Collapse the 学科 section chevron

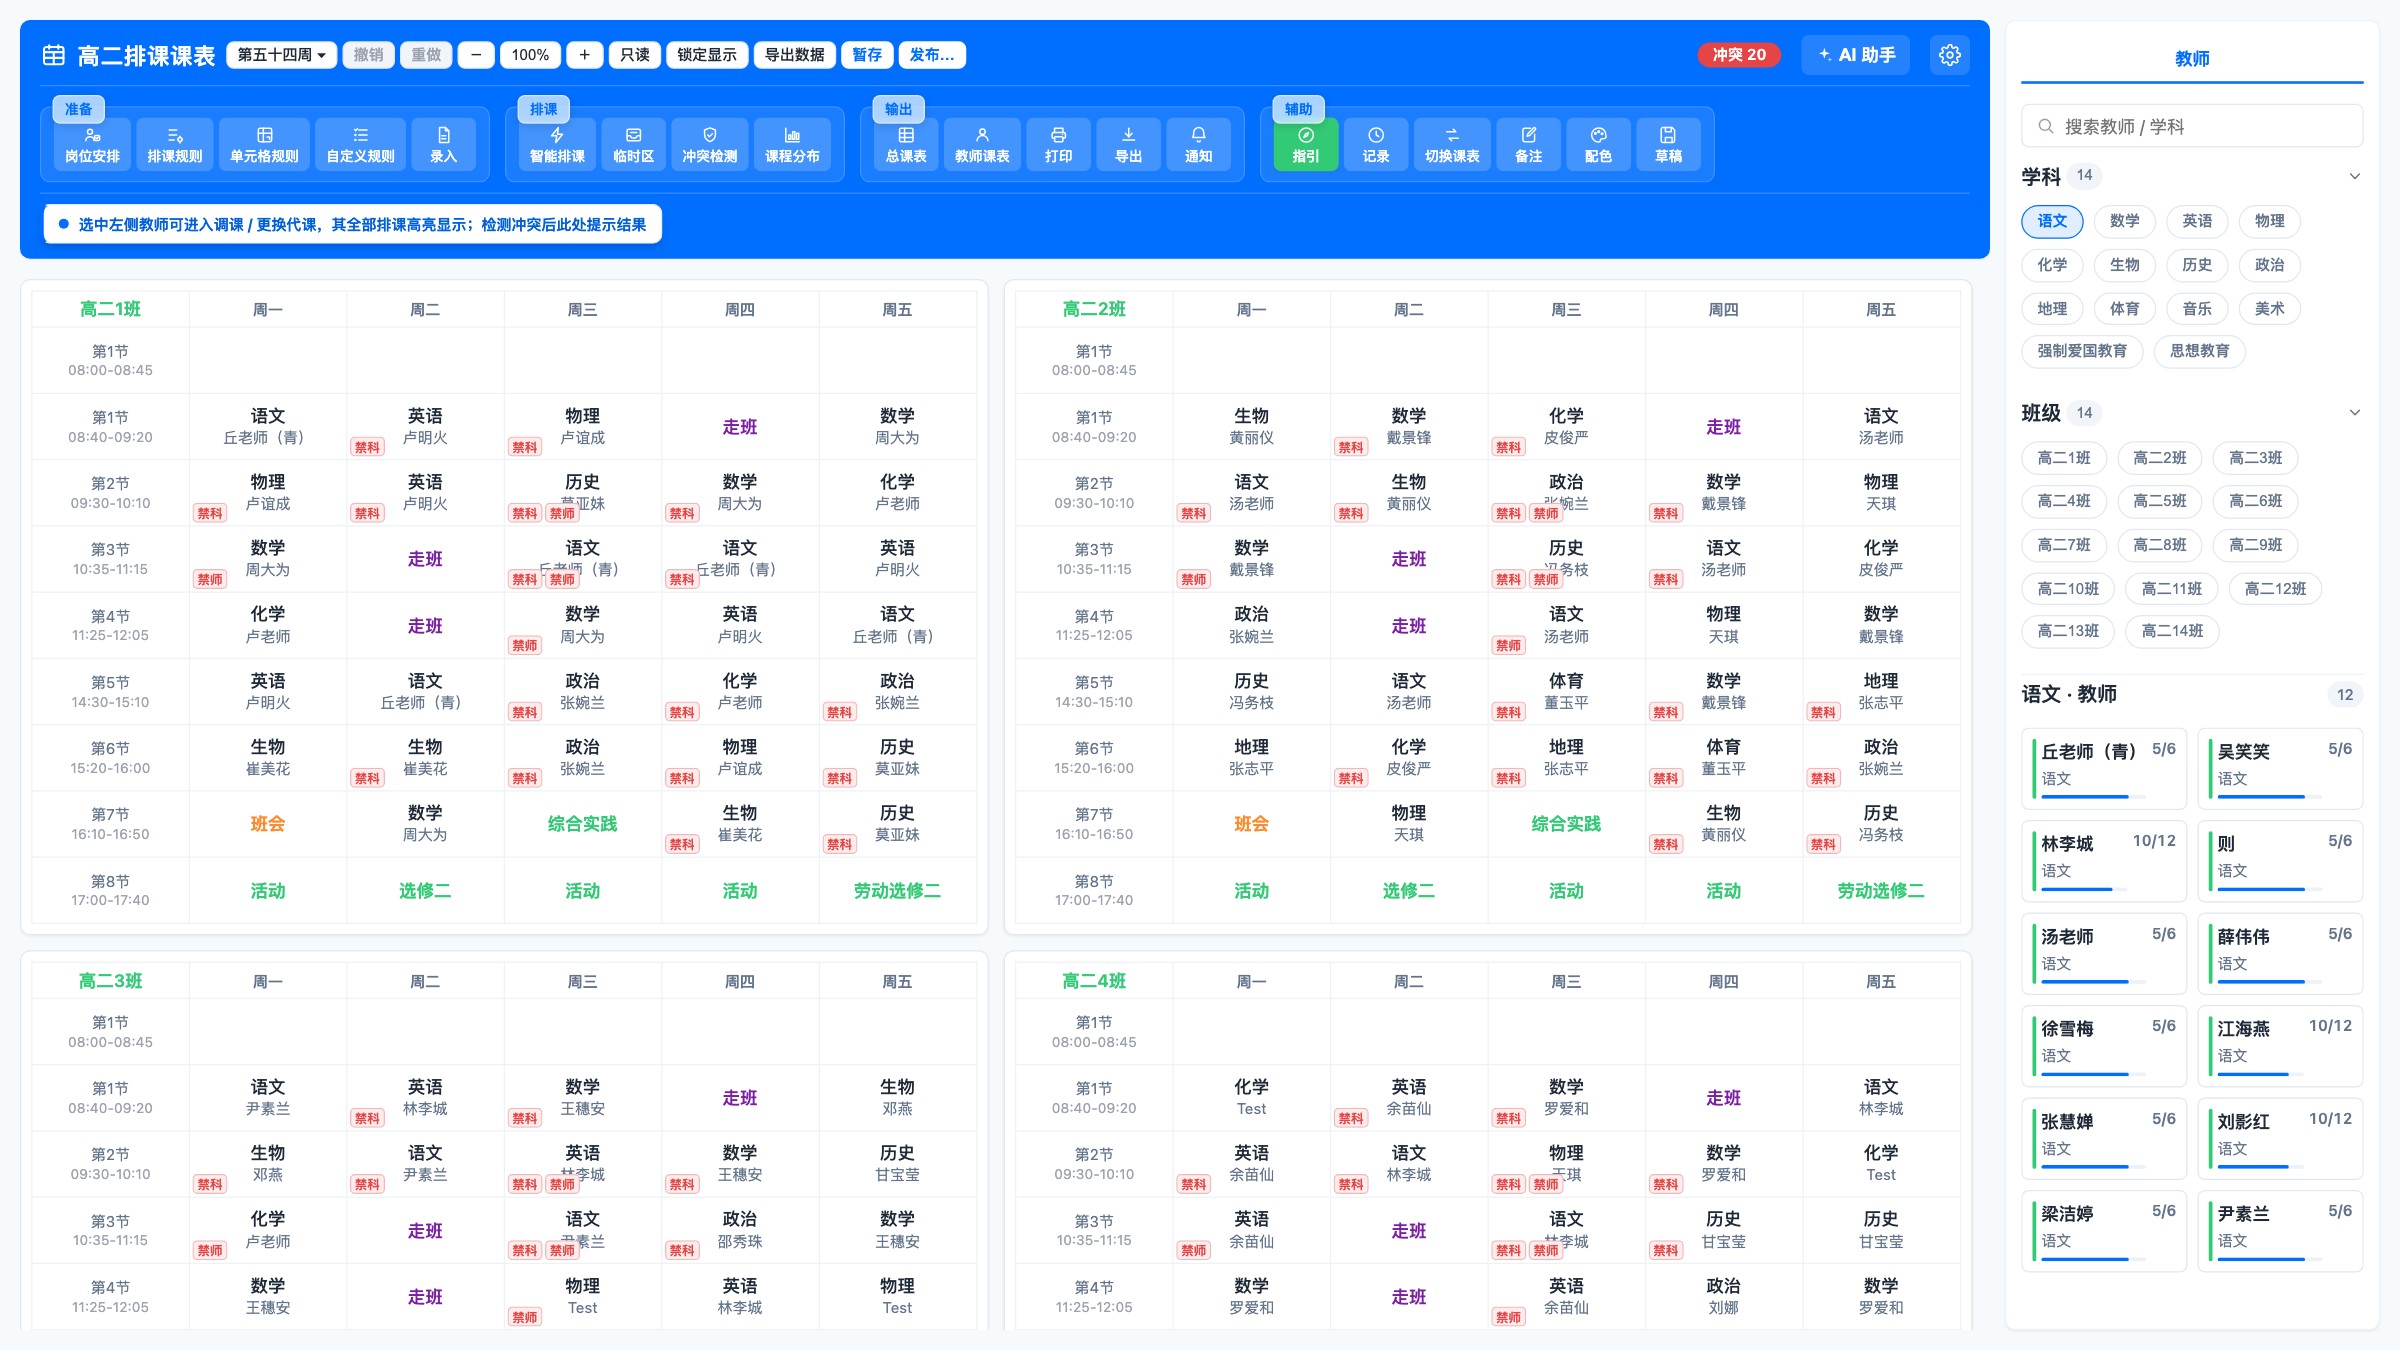coord(2355,177)
